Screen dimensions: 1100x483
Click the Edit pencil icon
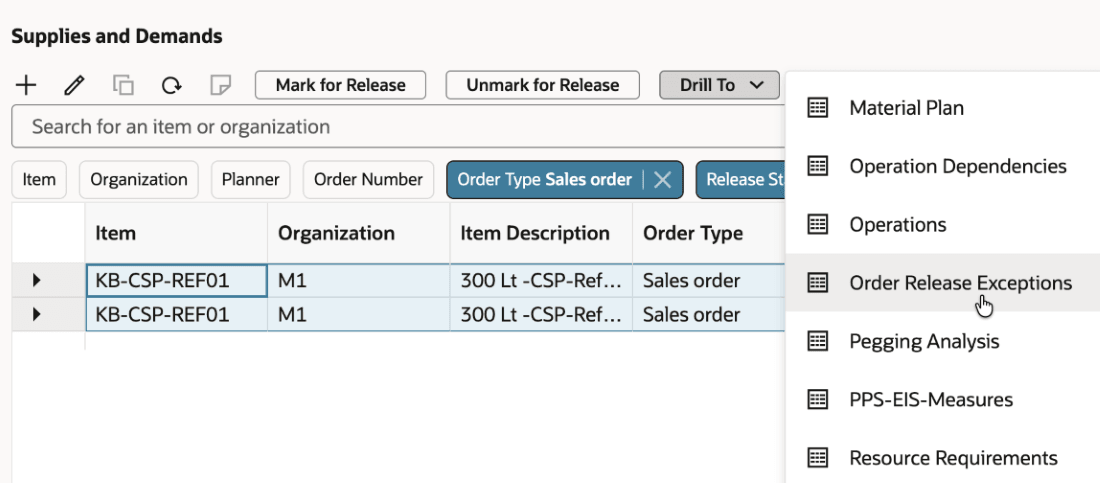point(74,86)
